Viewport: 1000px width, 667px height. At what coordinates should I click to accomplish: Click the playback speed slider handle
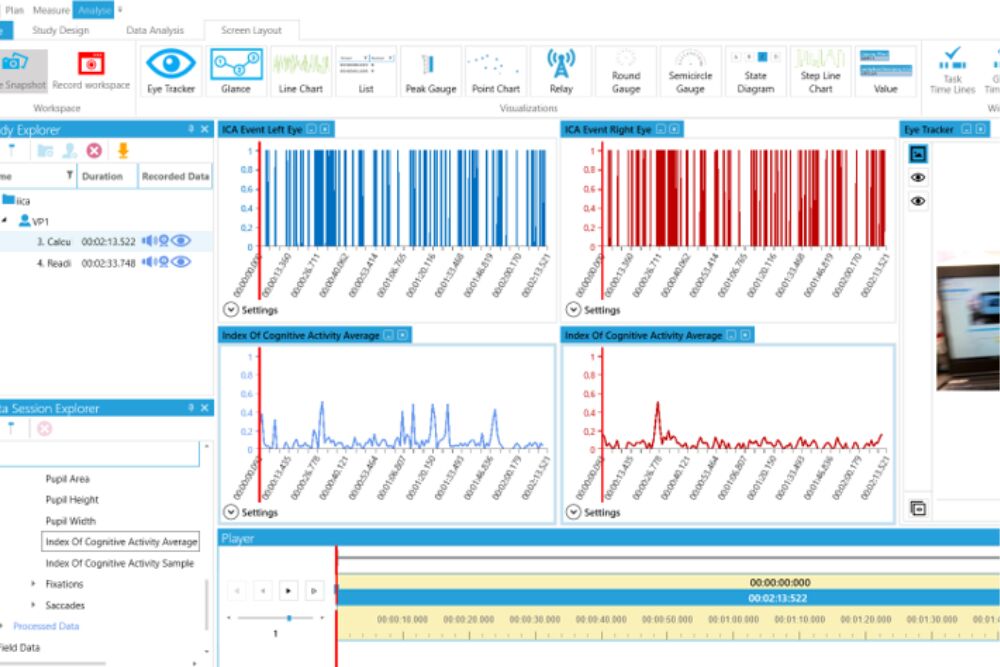[289, 618]
